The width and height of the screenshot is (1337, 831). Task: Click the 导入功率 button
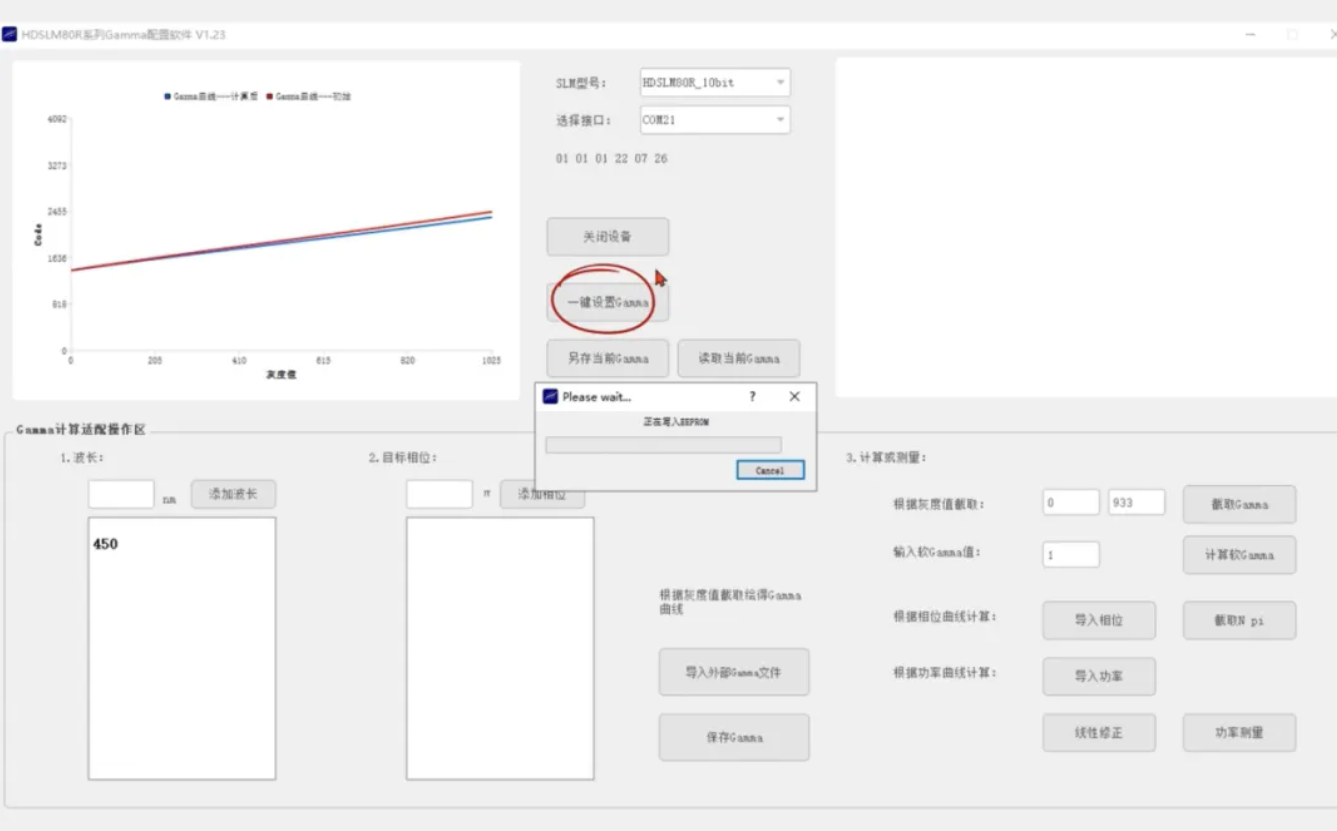click(x=1099, y=676)
